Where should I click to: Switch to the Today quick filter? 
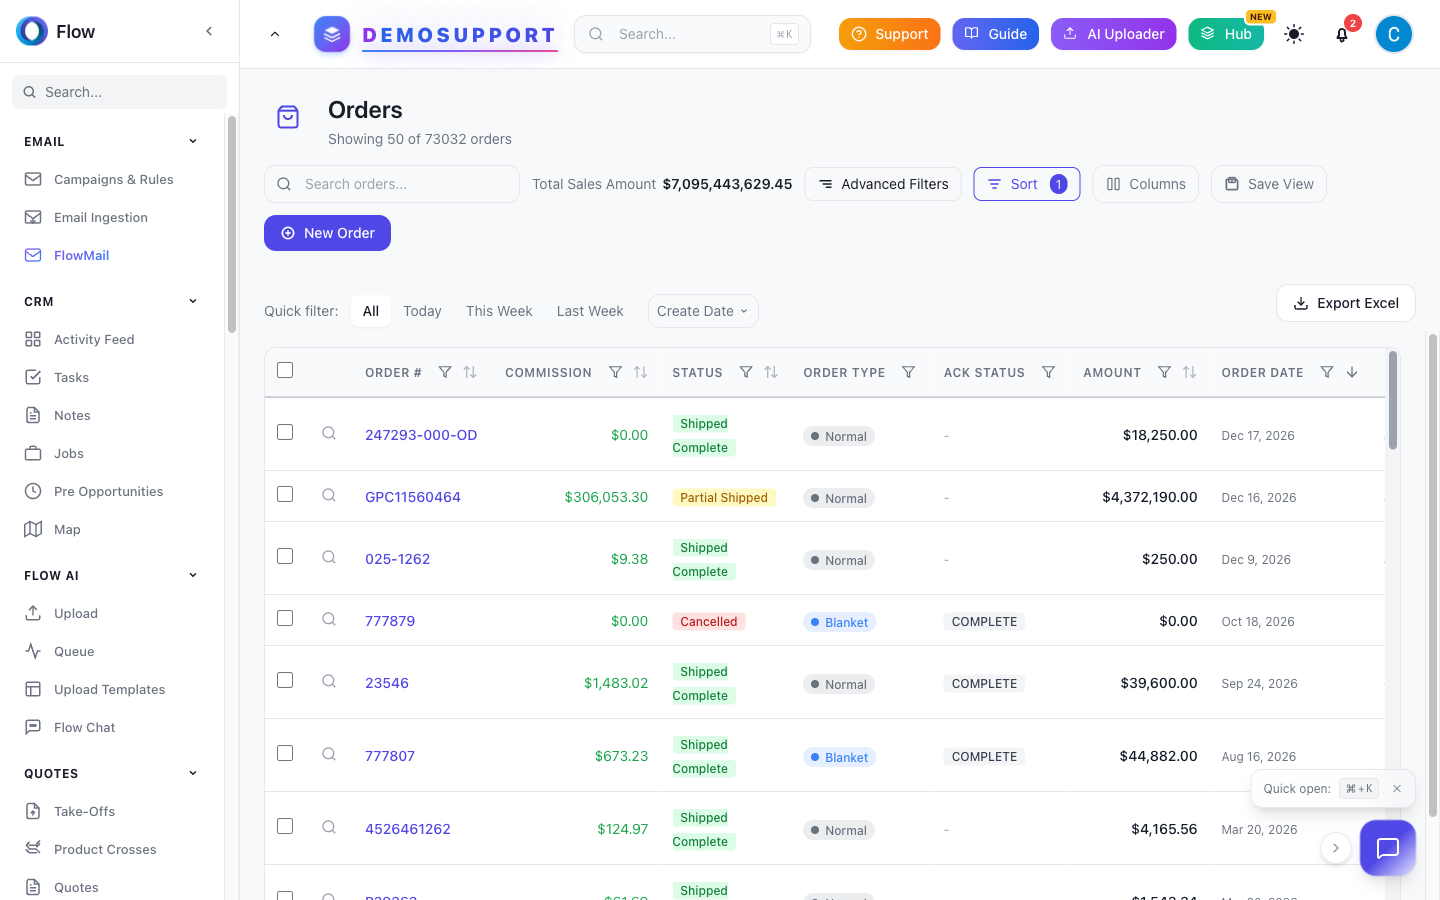[x=422, y=311]
